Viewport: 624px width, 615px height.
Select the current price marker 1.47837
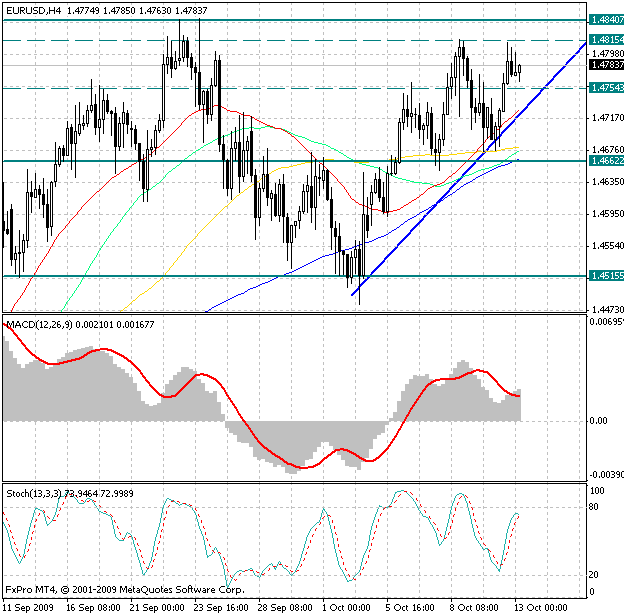pyautogui.click(x=605, y=64)
